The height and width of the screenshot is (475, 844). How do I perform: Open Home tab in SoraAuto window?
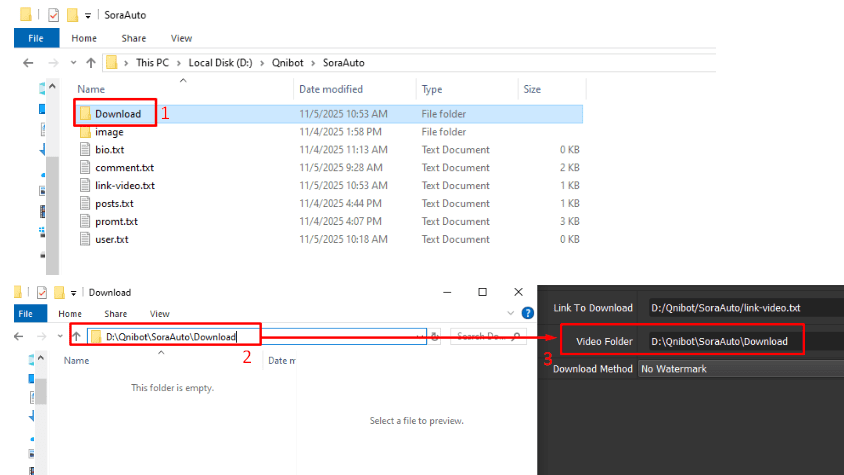[84, 38]
